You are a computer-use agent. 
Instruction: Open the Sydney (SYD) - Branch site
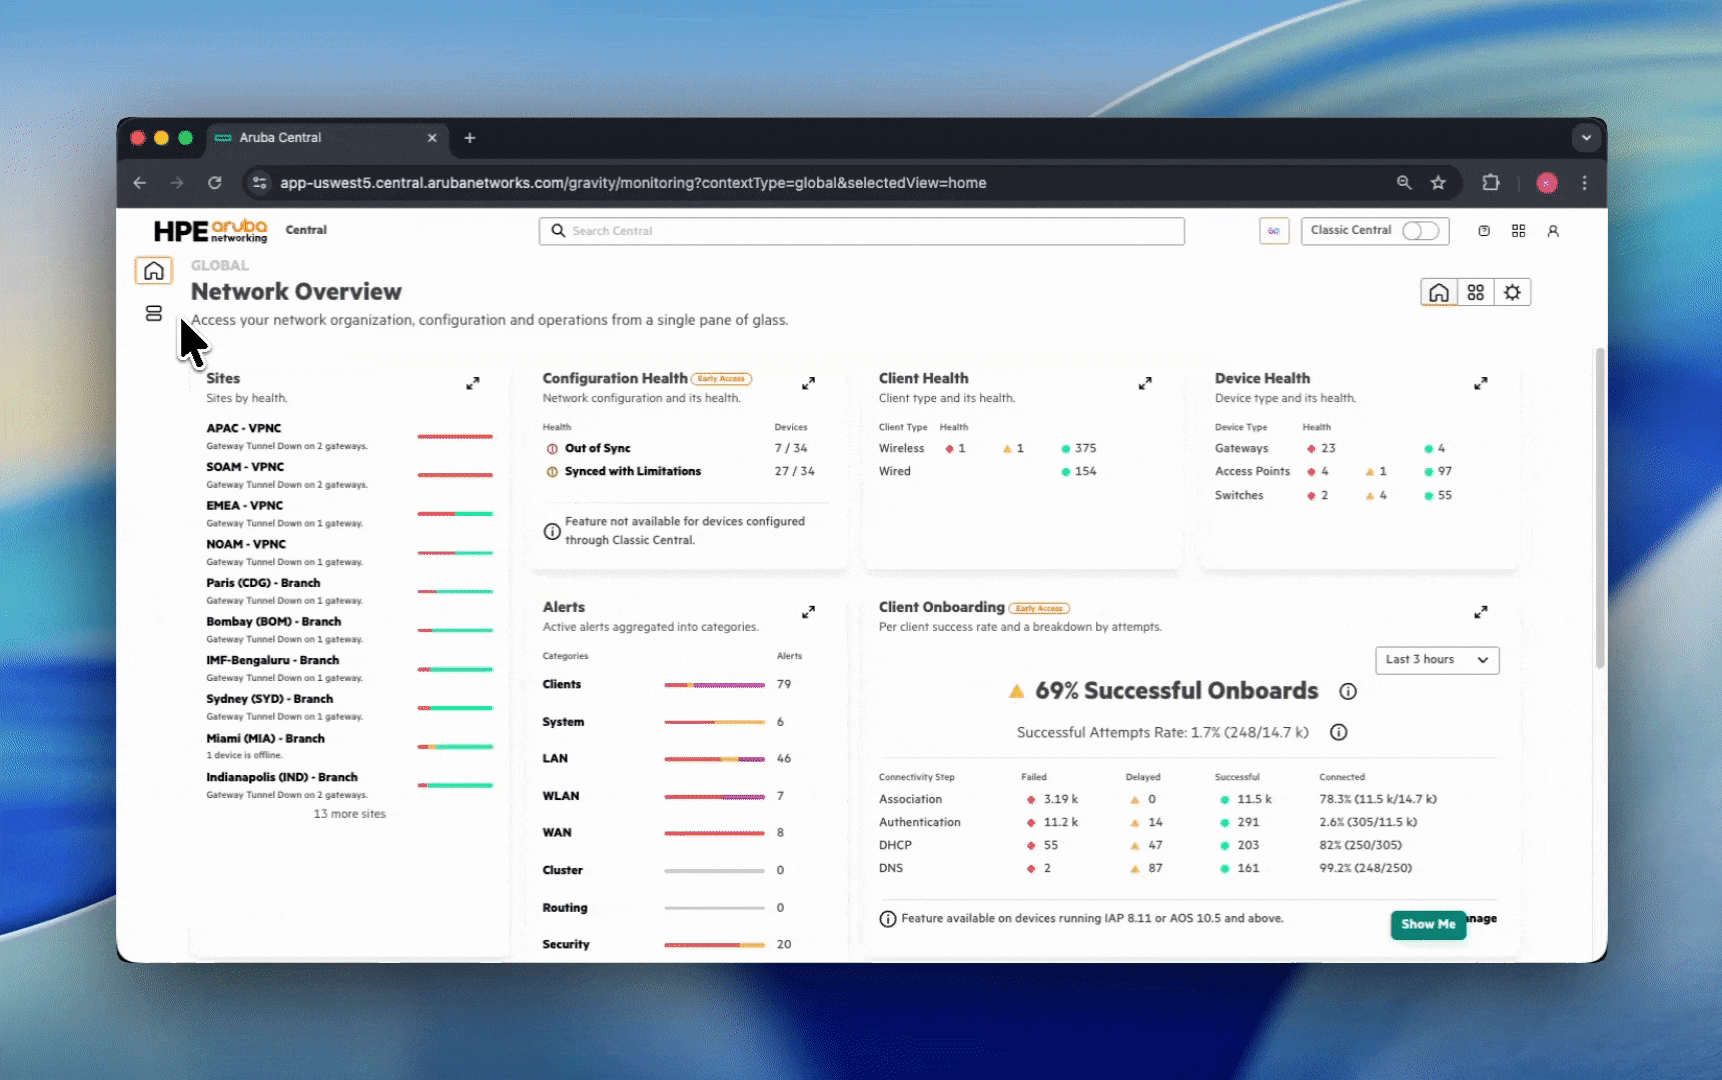(x=269, y=699)
